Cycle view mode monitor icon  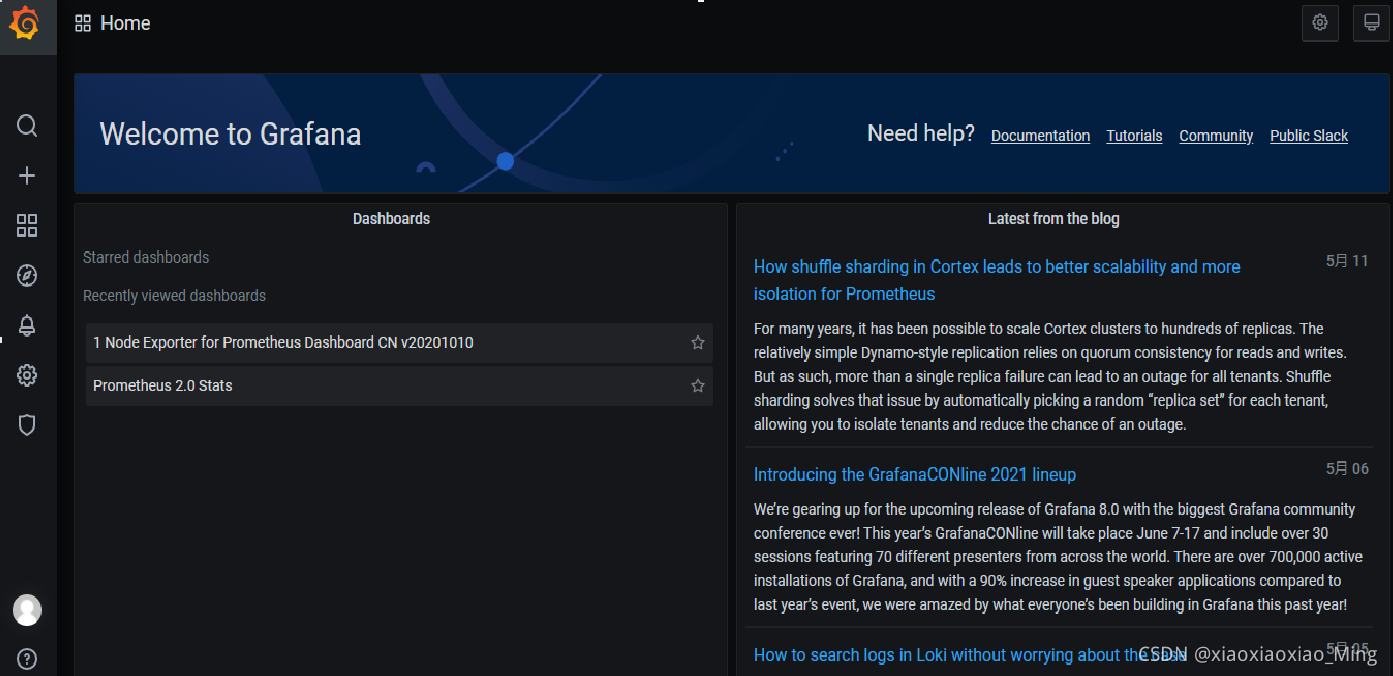1371,23
